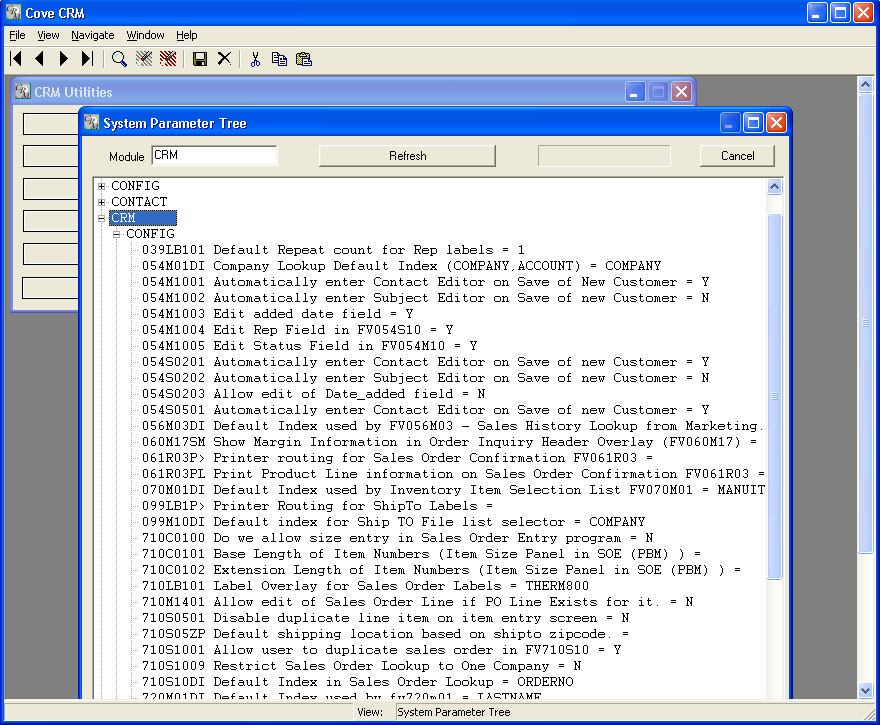Go to next record arrow
The image size is (880, 725).
pos(63,59)
